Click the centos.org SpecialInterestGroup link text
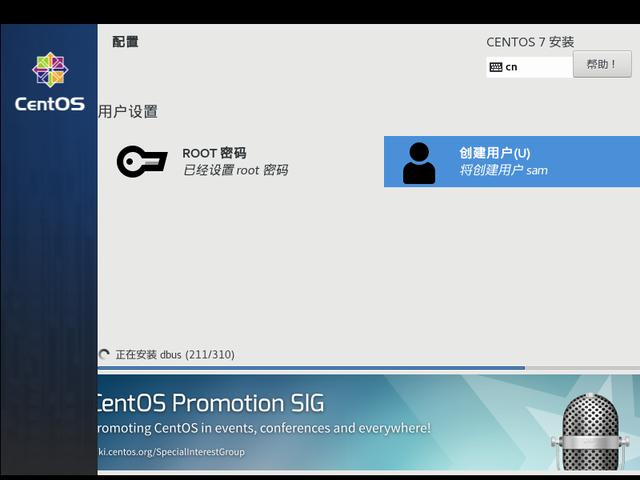The width and height of the screenshot is (640, 480). click(x=171, y=452)
